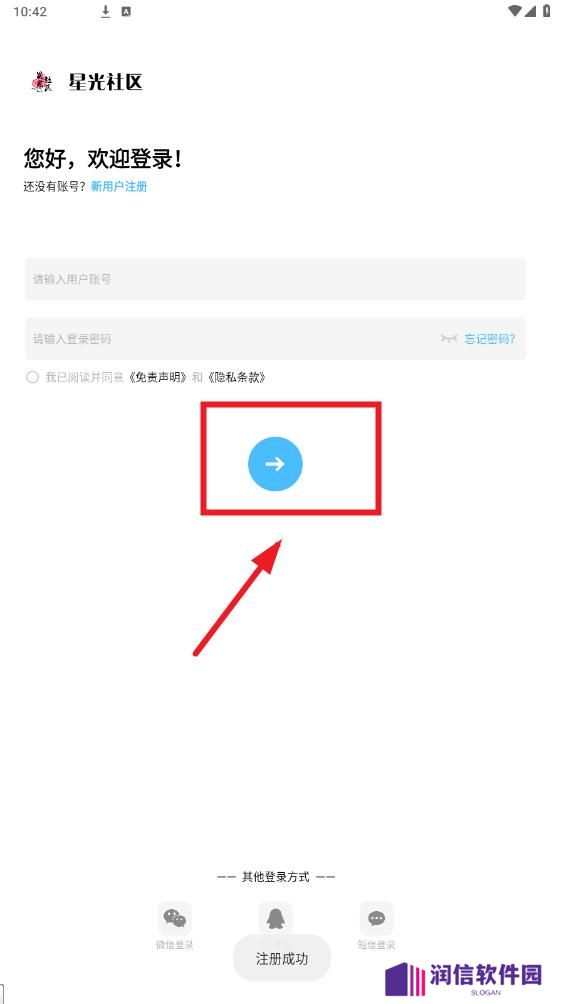Check the agreement radio button

point(32,377)
